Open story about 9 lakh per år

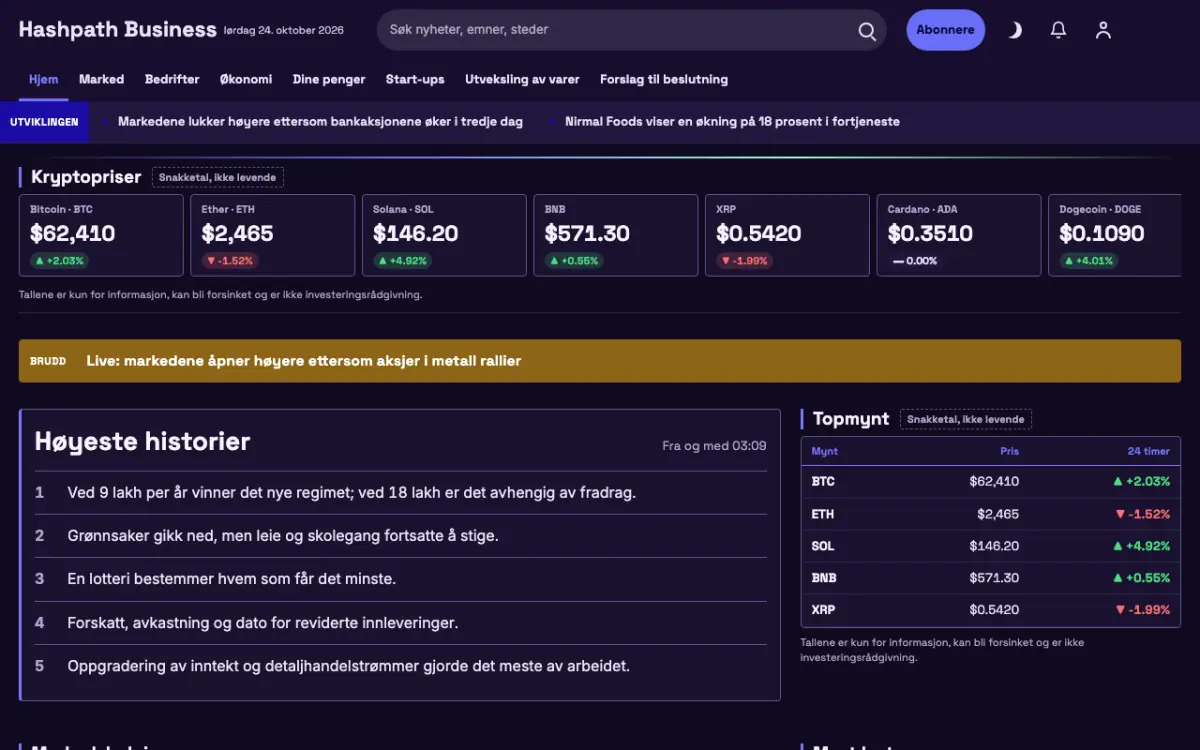352,492
